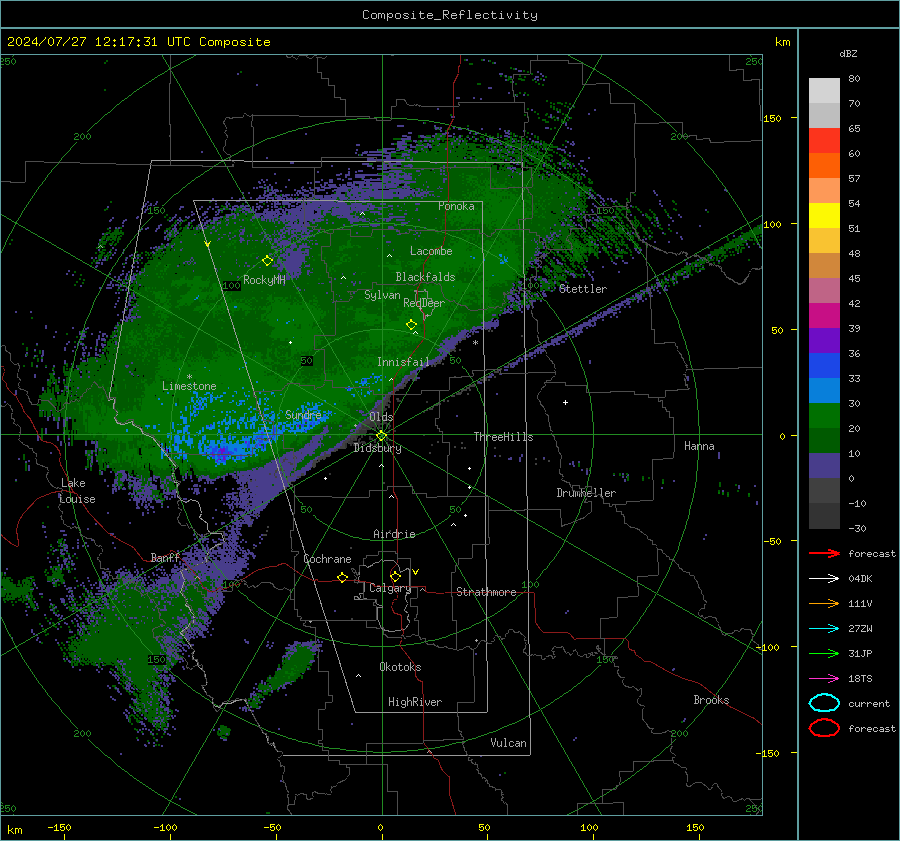Image resolution: width=900 pixels, height=841 pixels.
Task: Click the 'Composite_Reflectivity' title
Action: (450, 15)
